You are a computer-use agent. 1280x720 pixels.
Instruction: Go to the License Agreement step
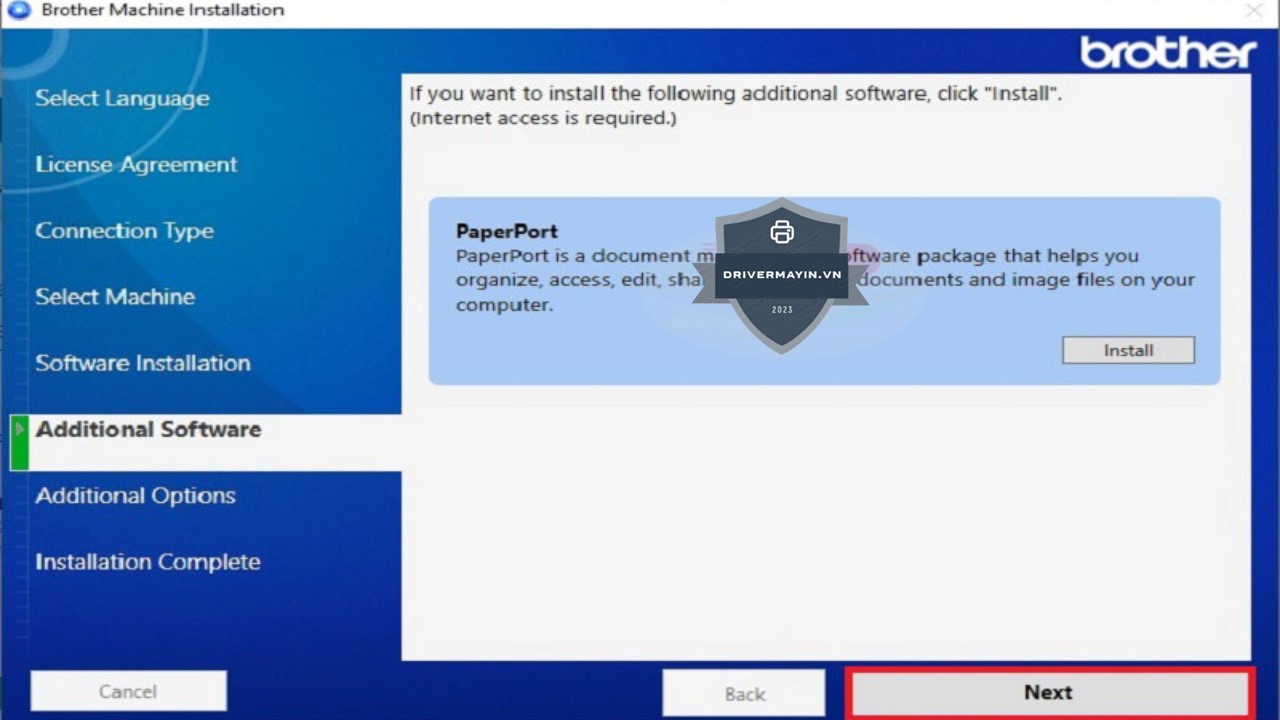pos(136,165)
